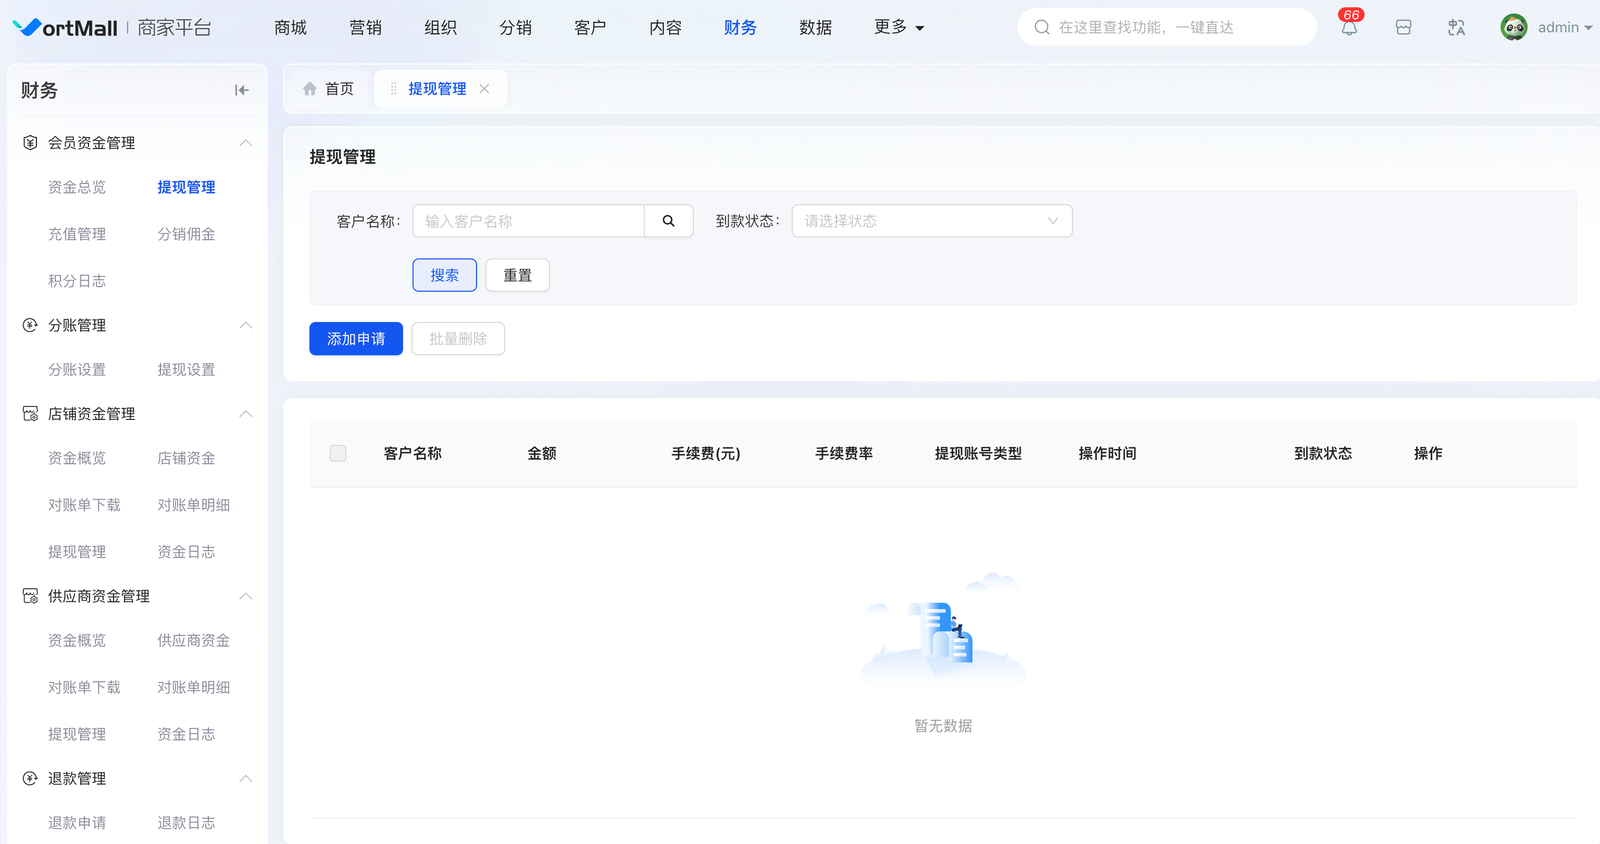Collapse the 分账管理 menu group
The width and height of the screenshot is (1600, 844).
point(245,325)
